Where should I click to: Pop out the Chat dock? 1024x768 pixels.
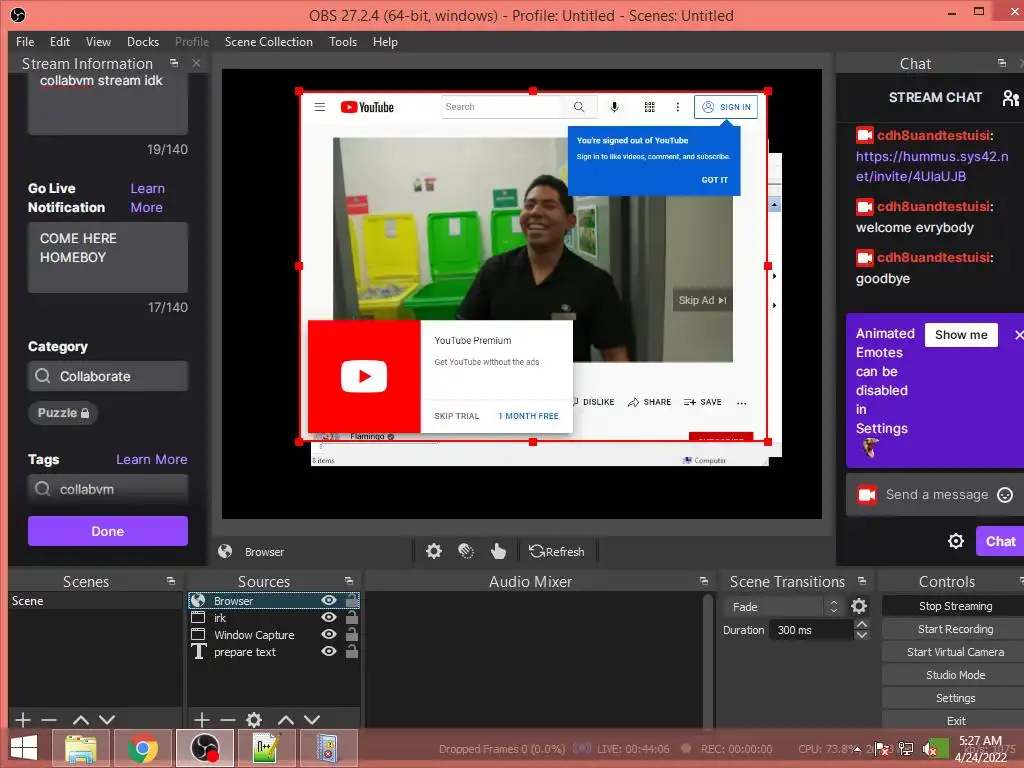pos(1002,63)
